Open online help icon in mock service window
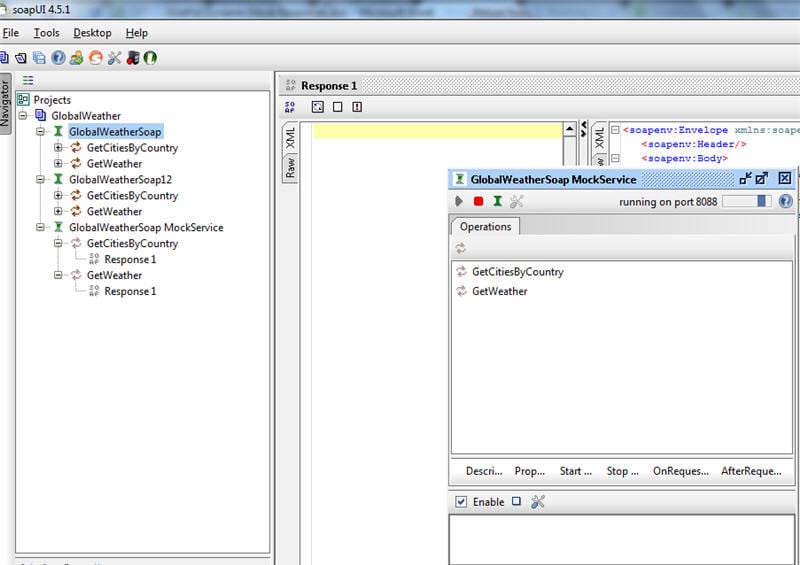The height and width of the screenshot is (565, 800). pos(785,201)
